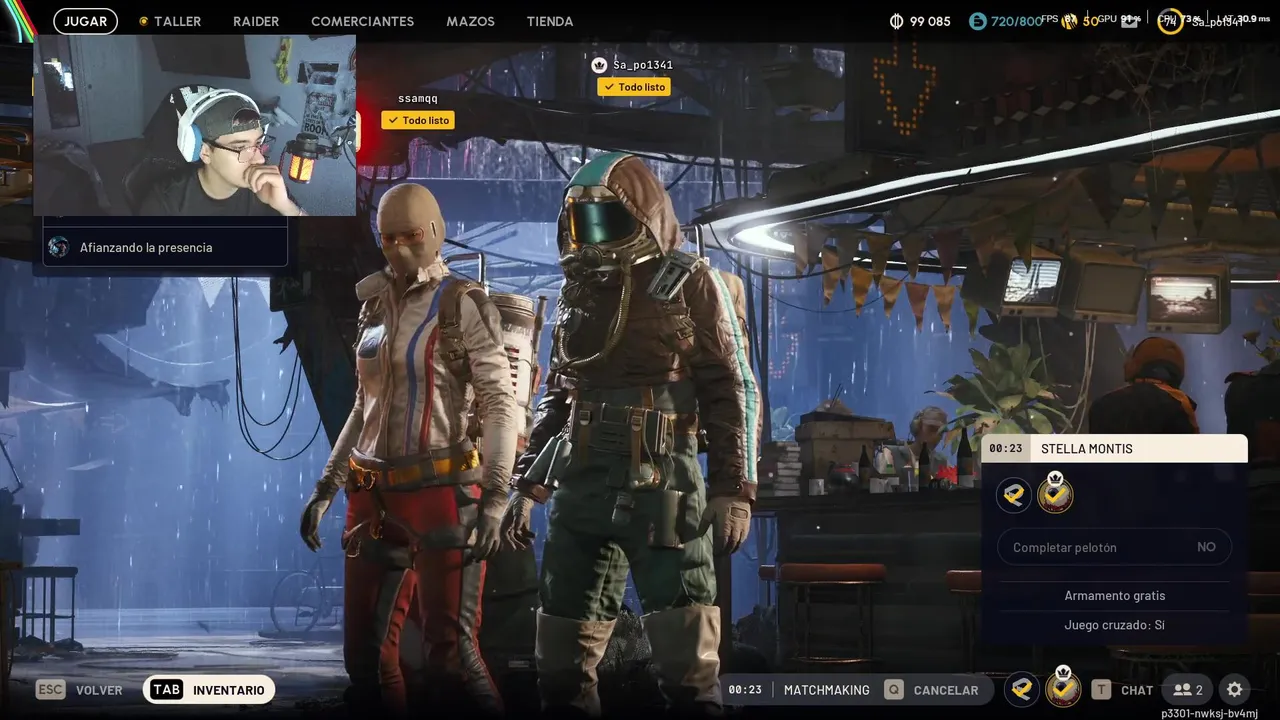The image size is (1280, 720).
Task: Select the player name Sa_po1341 above the character
Action: 642,65
